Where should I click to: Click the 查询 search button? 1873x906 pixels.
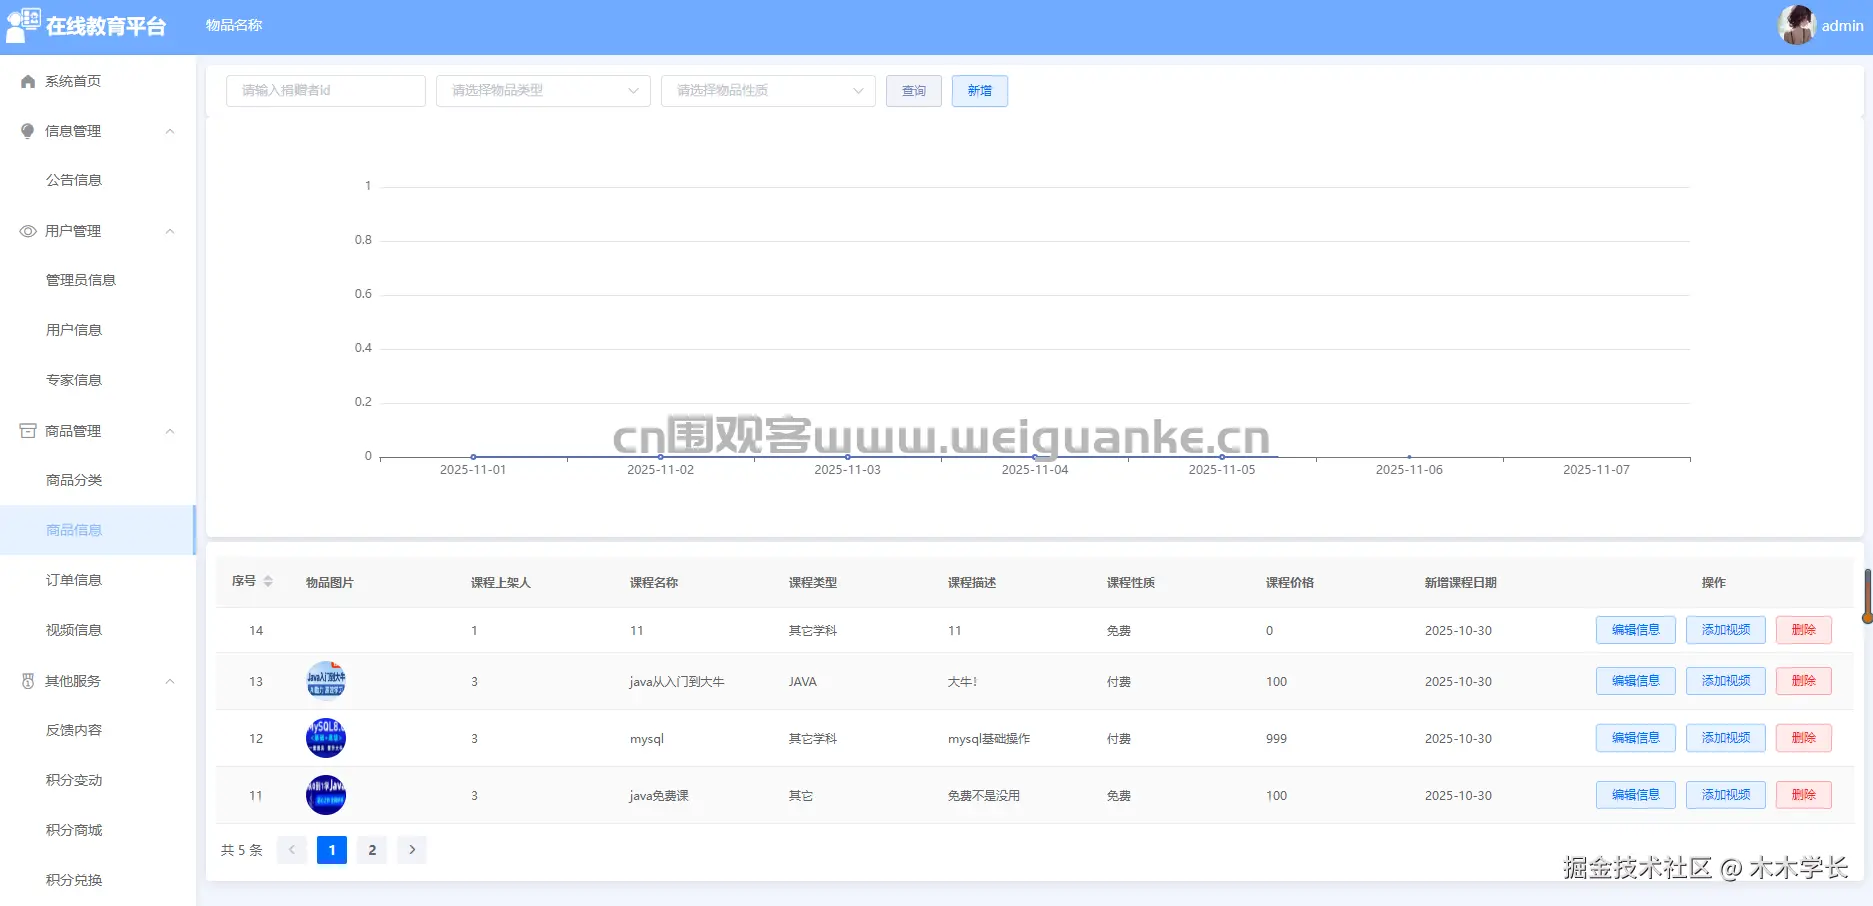tap(914, 91)
